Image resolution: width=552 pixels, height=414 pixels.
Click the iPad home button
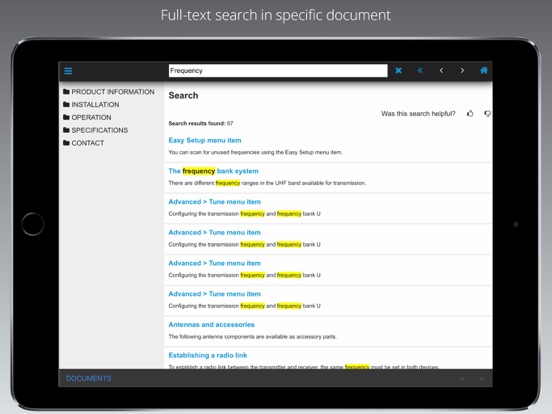coord(33,224)
